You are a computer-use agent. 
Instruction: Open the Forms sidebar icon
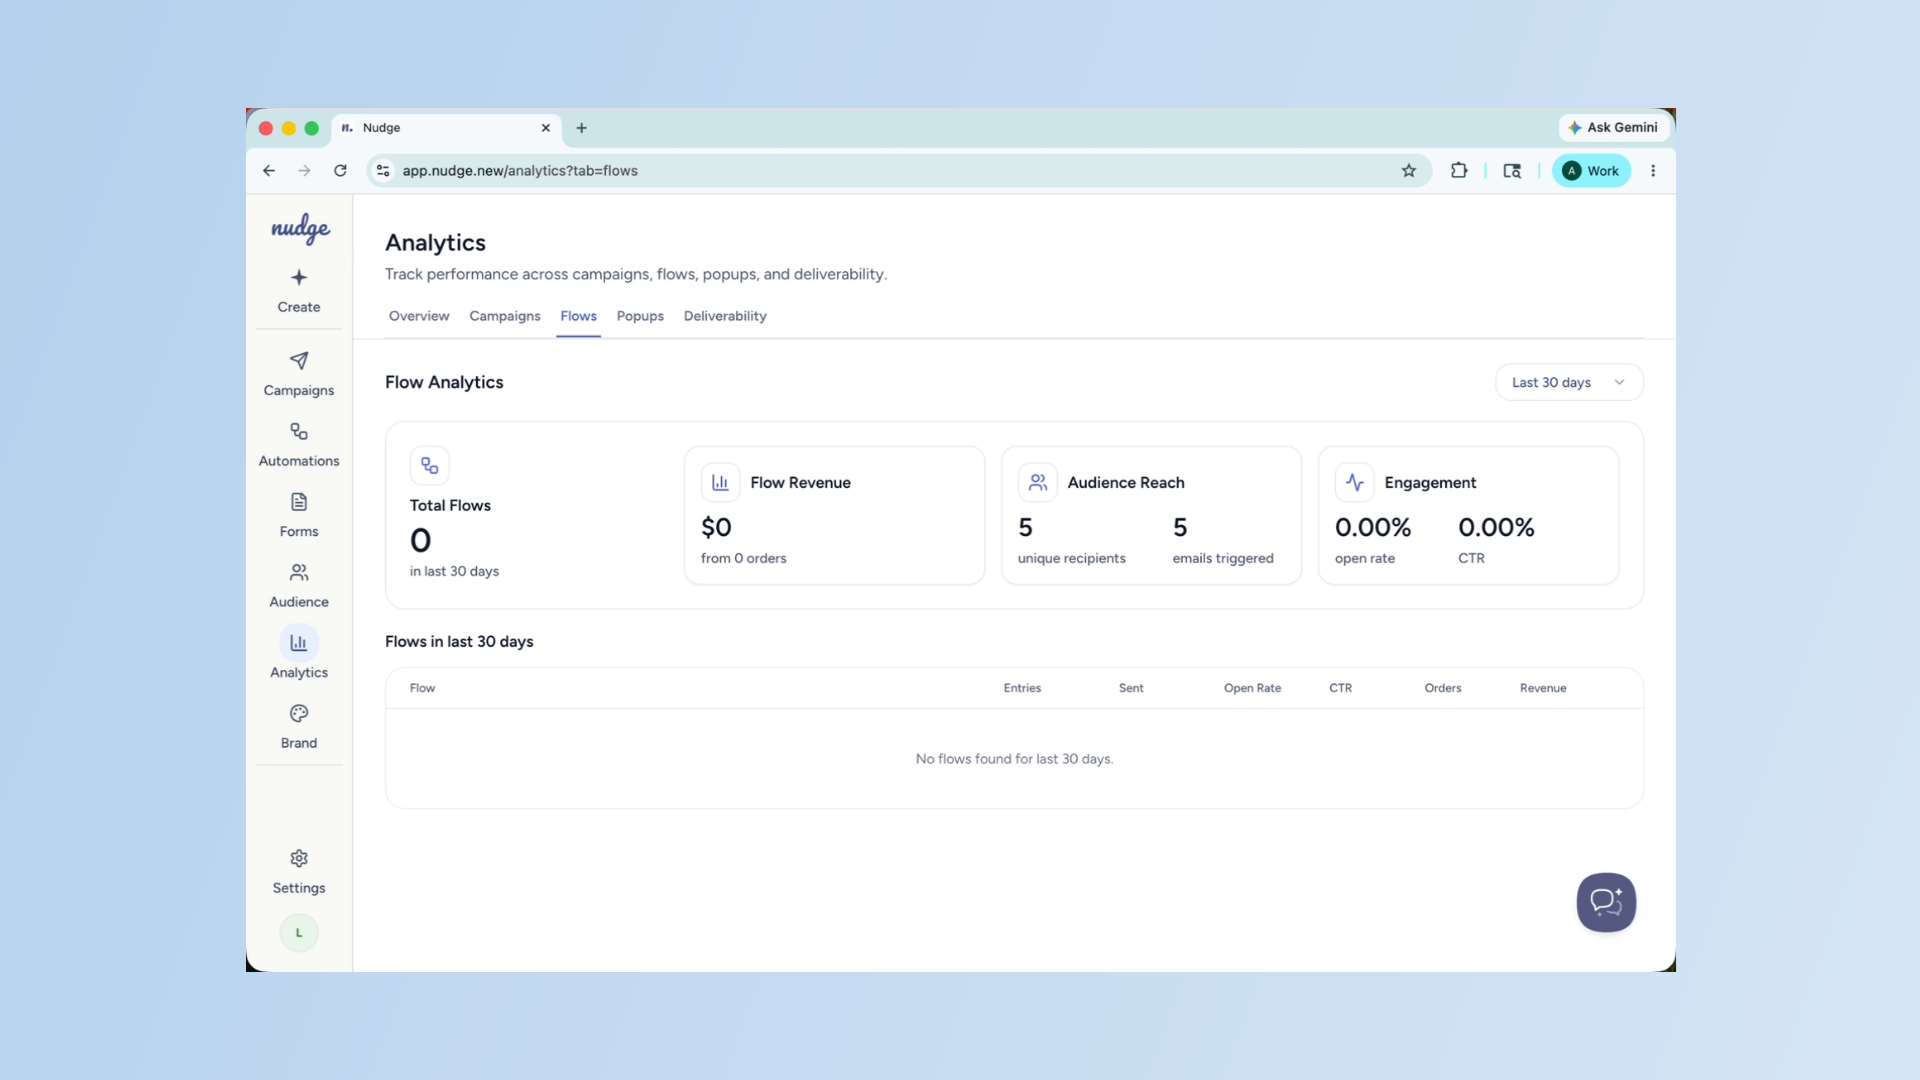[299, 502]
